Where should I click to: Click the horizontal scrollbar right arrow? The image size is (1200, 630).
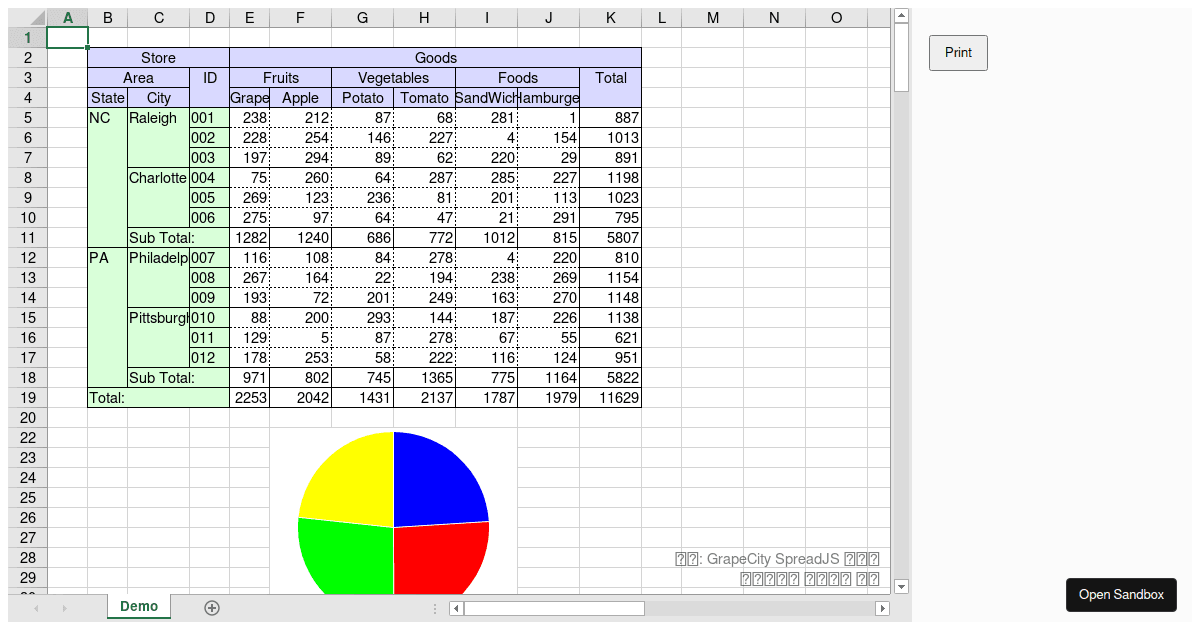tap(882, 608)
